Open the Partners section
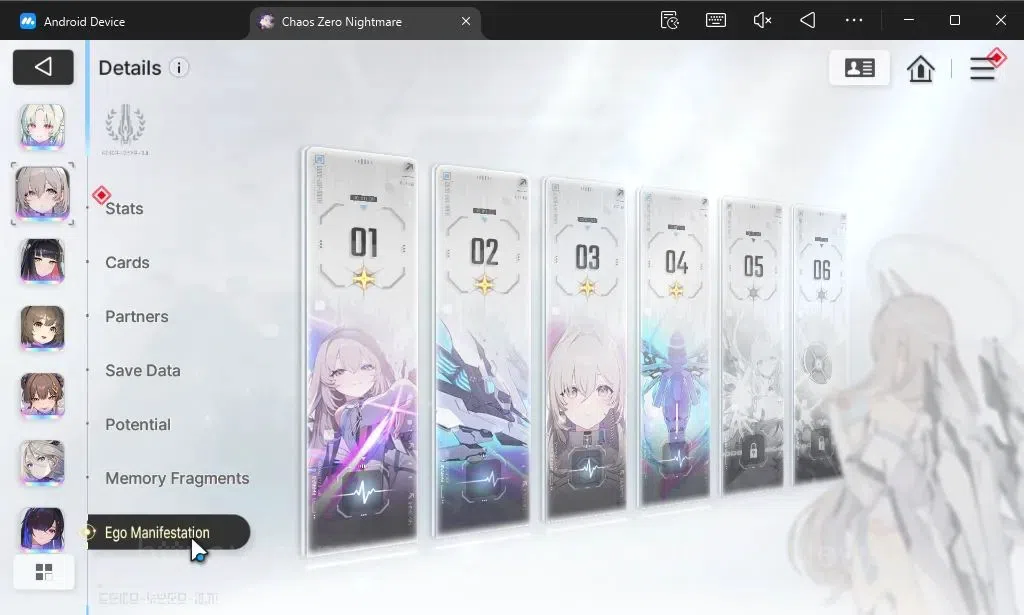Screen dimensions: 1024x615 point(136,317)
